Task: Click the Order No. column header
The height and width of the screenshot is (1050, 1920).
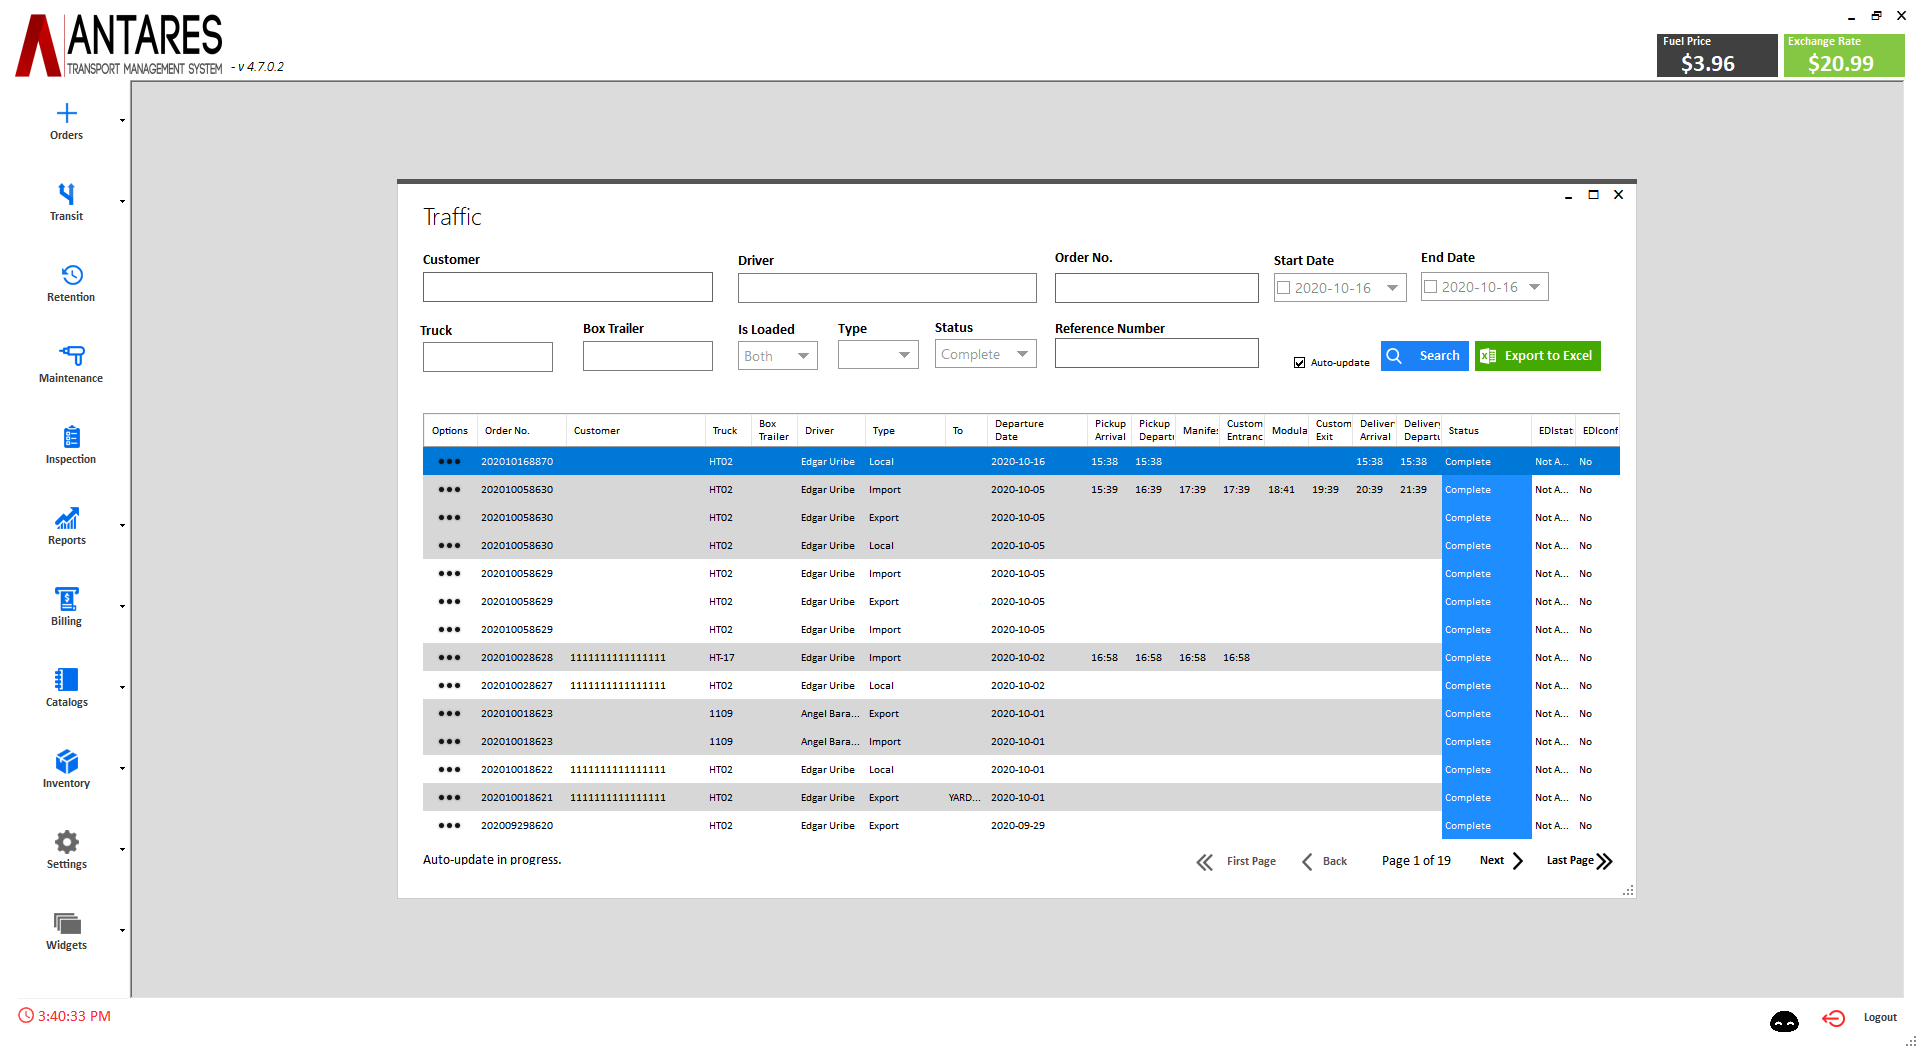Action: point(507,431)
